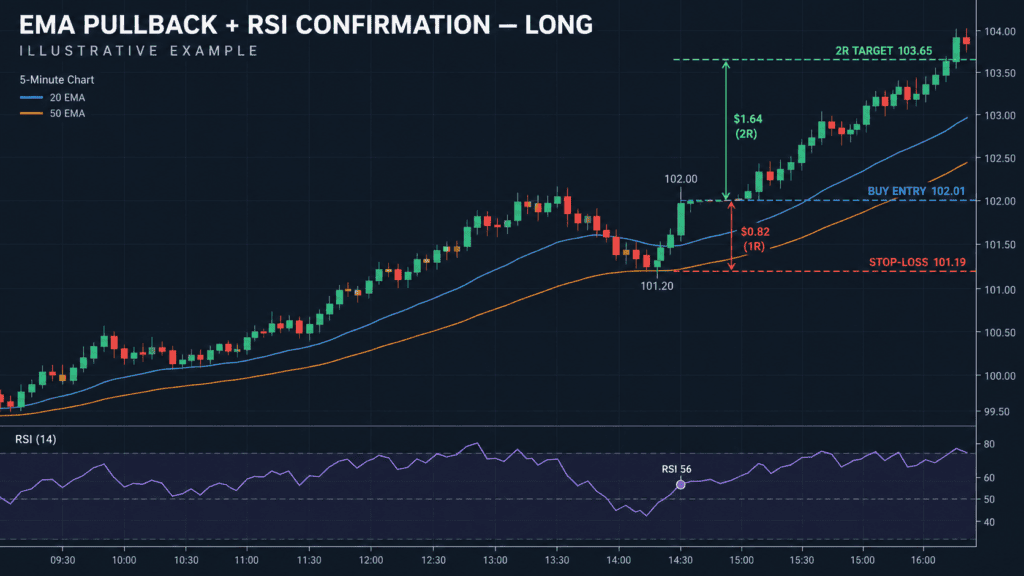This screenshot has width=1024, height=576.
Task: Select the "BUY ENTRY 102.01" label
Action: [x=916, y=191]
